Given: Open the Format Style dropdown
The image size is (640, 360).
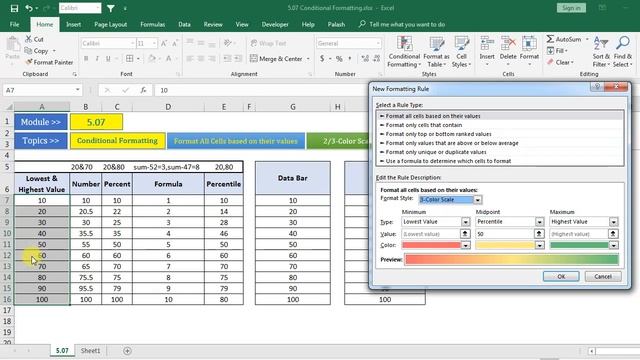Looking at the screenshot, I should click(477, 200).
